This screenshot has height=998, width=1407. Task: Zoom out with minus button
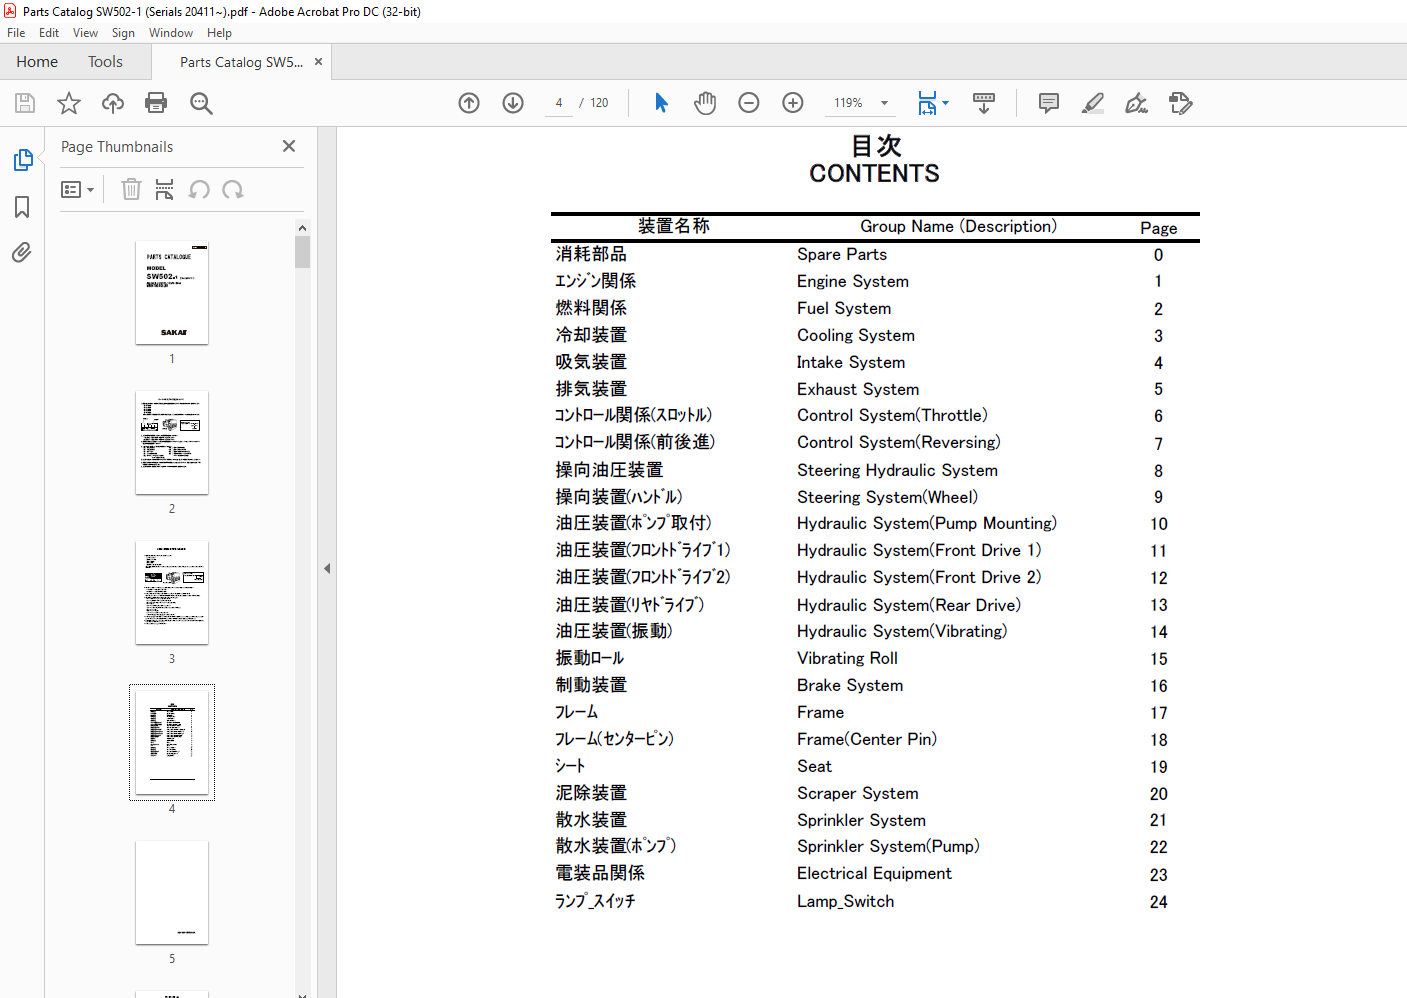(749, 103)
